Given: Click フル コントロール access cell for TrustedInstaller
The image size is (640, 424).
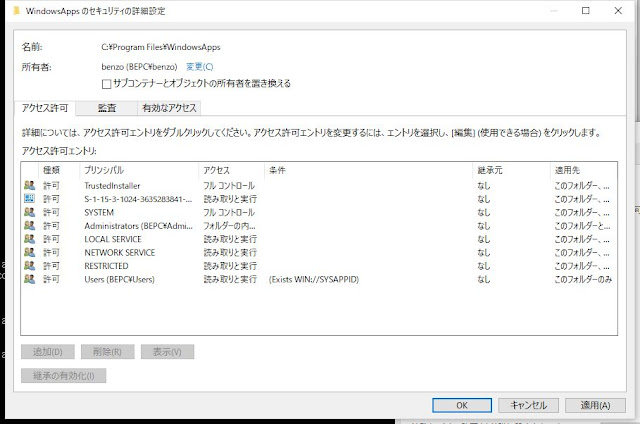Looking at the screenshot, I should (x=229, y=186).
